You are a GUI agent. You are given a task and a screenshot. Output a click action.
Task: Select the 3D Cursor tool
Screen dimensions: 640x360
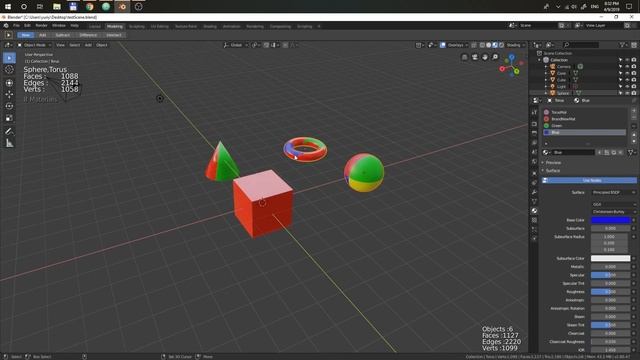(9, 70)
